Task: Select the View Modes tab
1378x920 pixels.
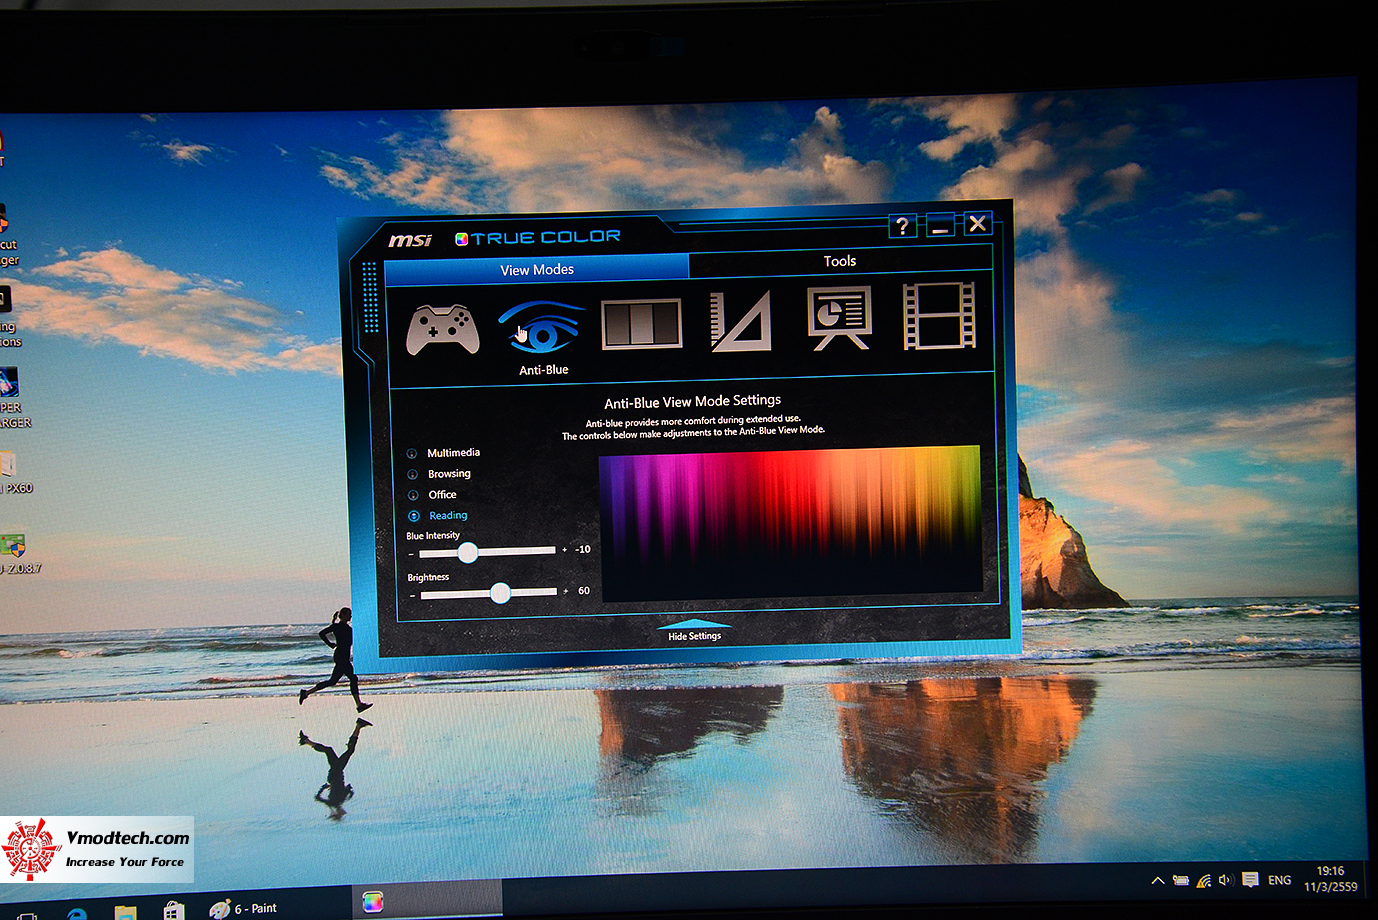Action: click(x=537, y=268)
